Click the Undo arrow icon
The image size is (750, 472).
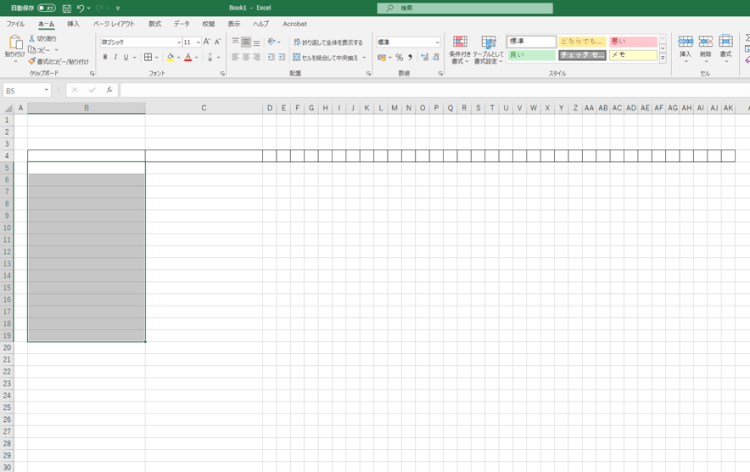pos(80,7)
